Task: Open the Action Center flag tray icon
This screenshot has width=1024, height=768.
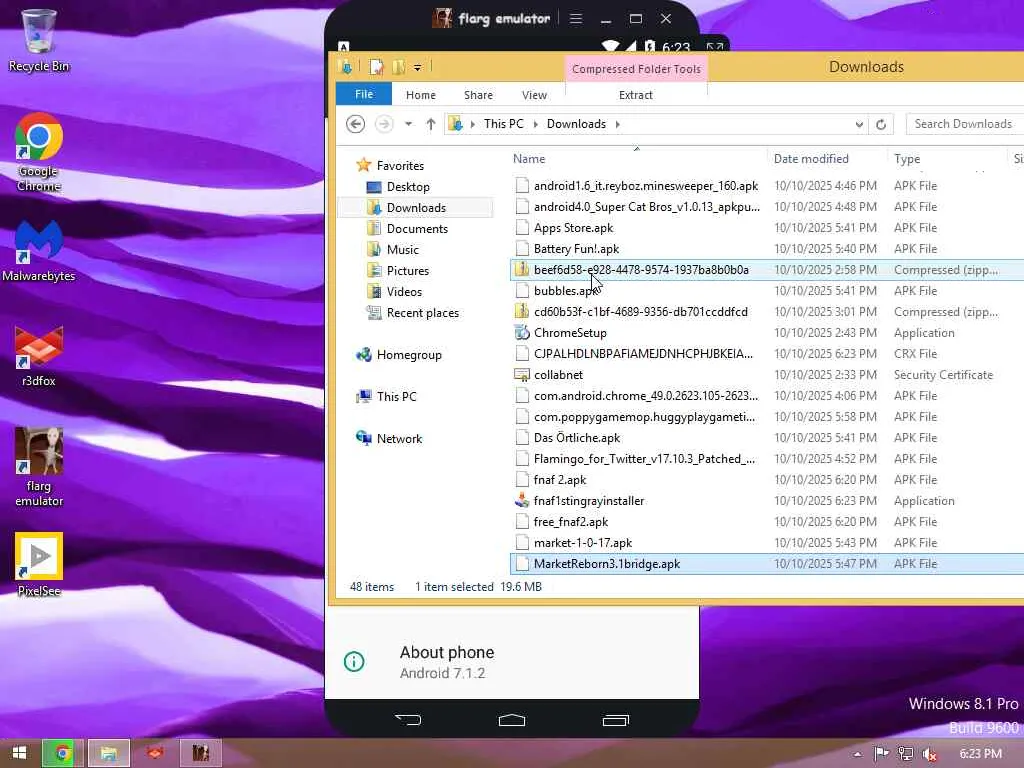Action: tap(881, 754)
